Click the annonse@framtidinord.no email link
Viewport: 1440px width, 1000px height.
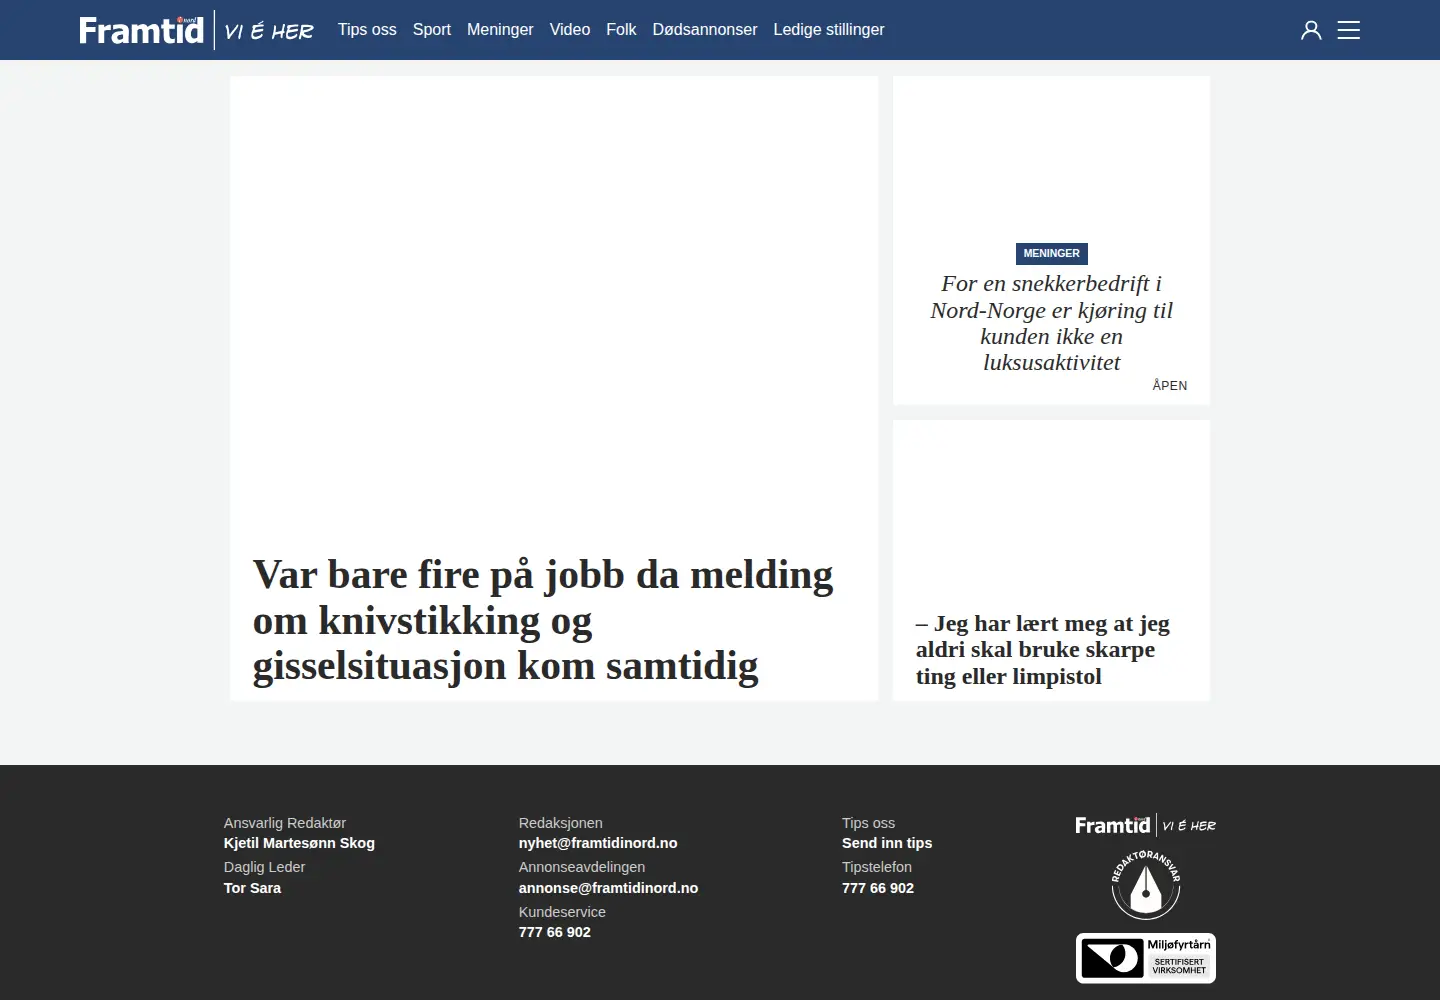click(608, 888)
